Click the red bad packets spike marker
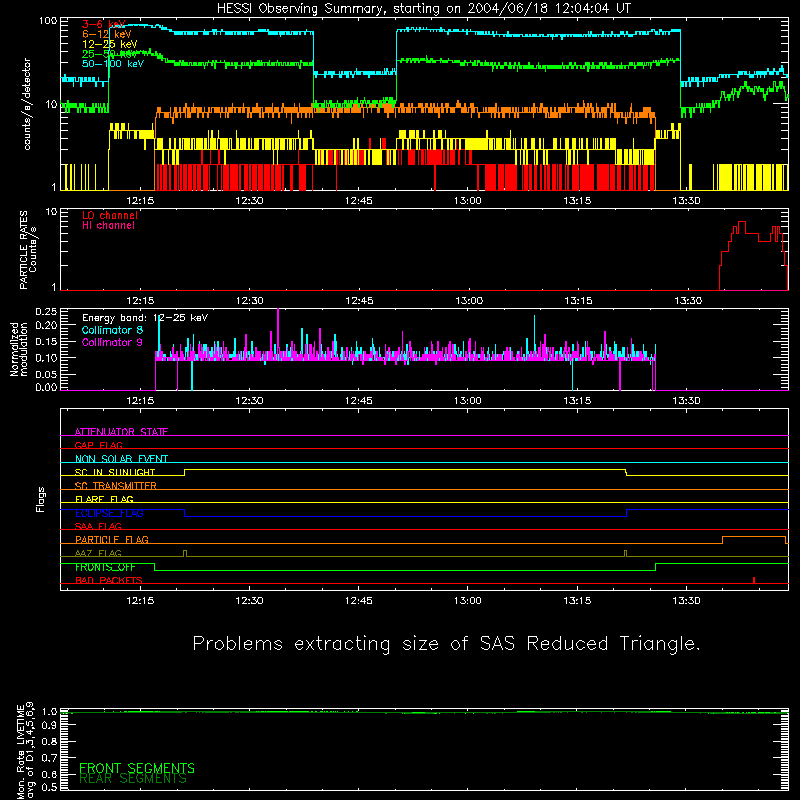 pos(754,580)
